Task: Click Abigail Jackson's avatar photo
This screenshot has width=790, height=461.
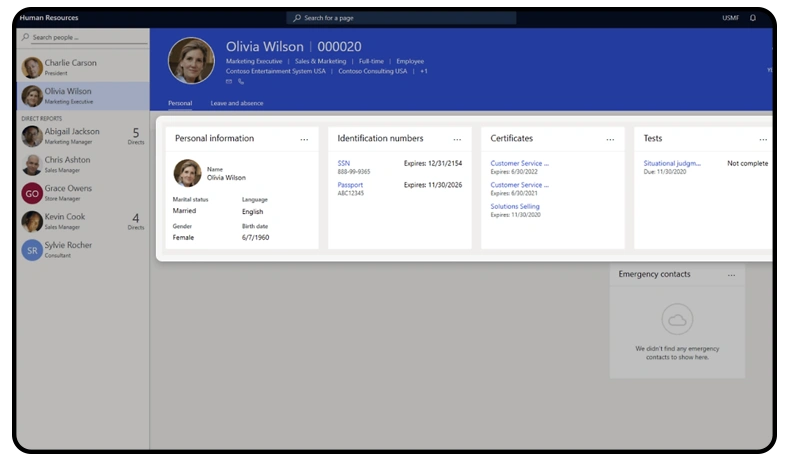Action: pos(32,136)
